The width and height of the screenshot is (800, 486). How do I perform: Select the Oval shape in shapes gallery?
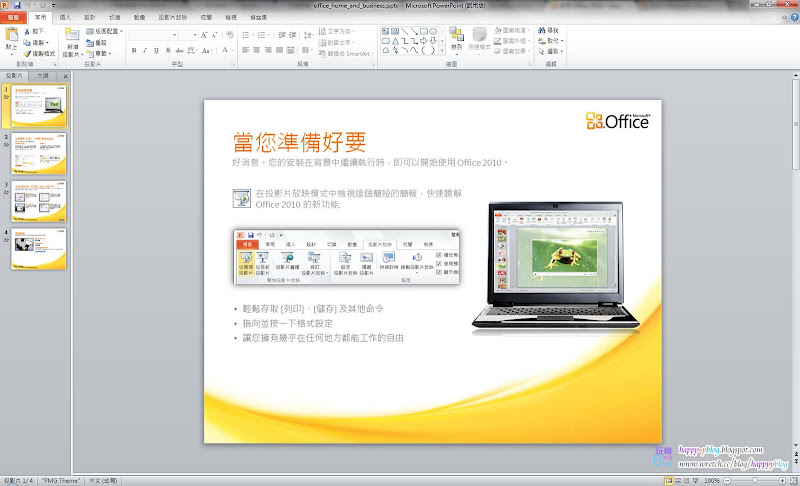(x=433, y=31)
